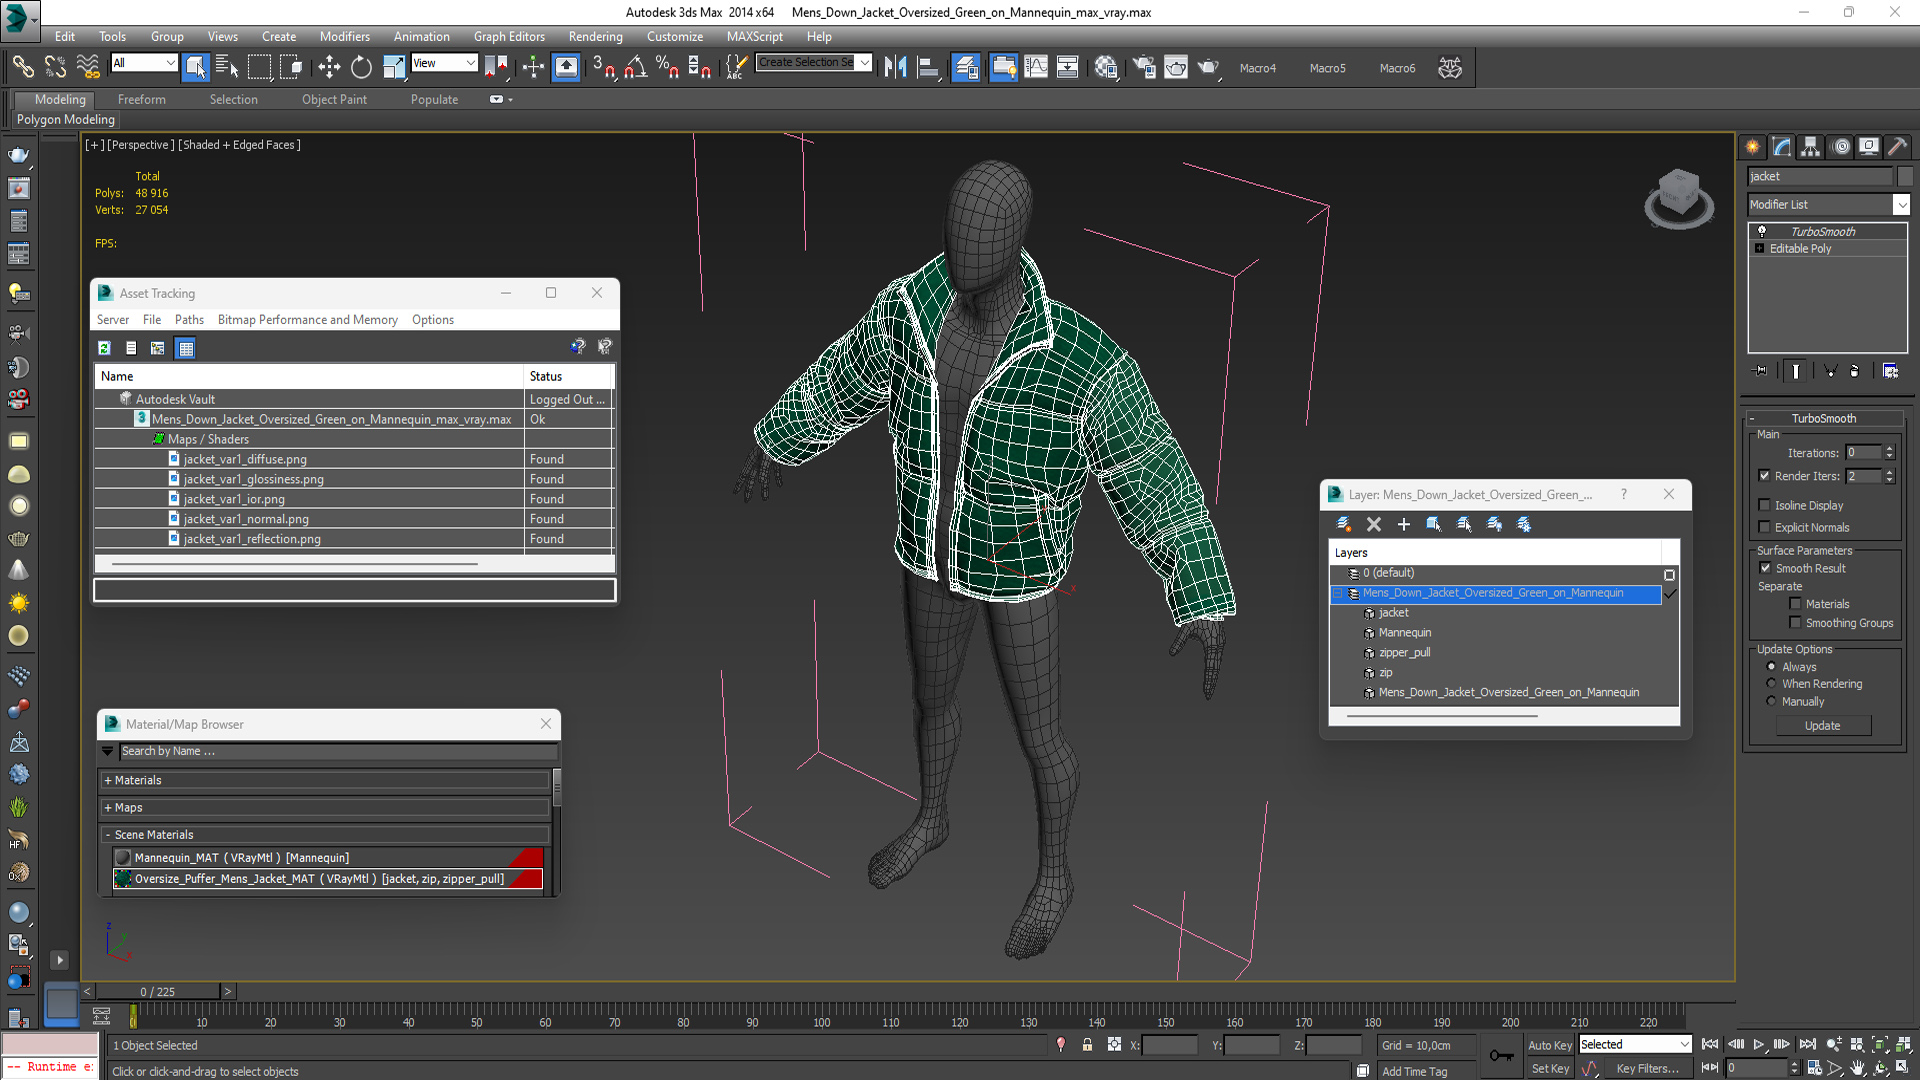Open the Modify command panel tab icon
The height and width of the screenshot is (1080, 1920).
click(1782, 147)
